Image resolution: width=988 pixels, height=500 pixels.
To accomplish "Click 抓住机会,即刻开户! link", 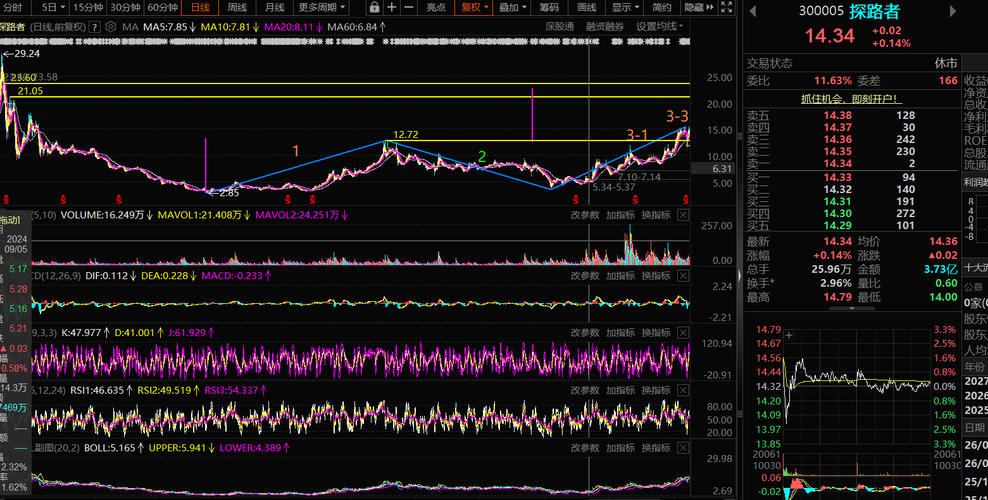I will (x=851, y=99).
